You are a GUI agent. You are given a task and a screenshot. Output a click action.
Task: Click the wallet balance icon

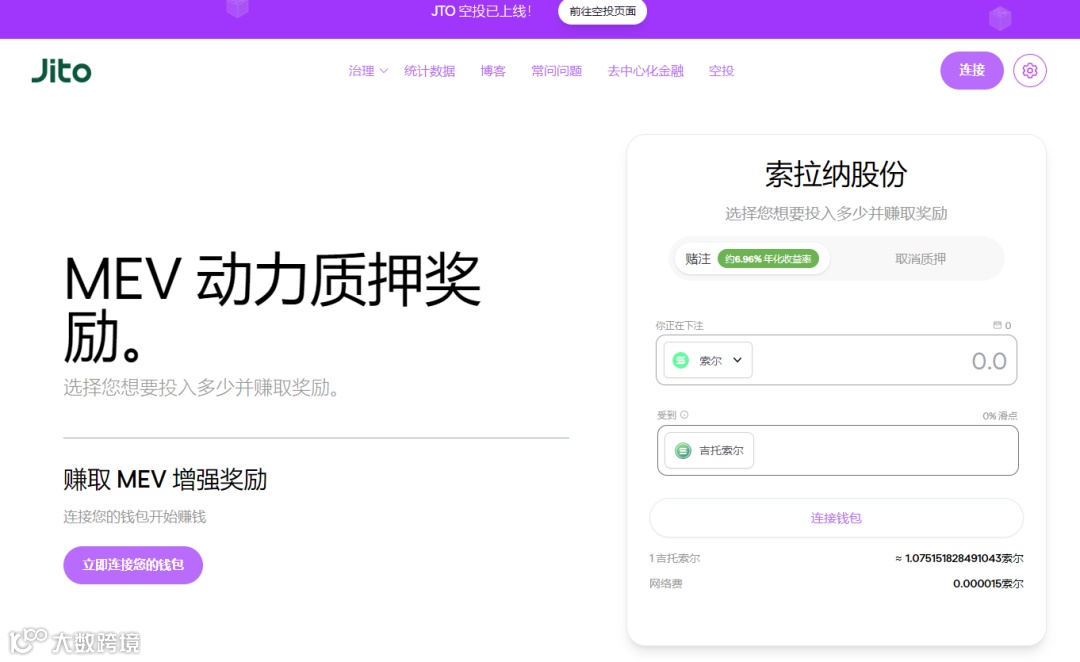(997, 325)
